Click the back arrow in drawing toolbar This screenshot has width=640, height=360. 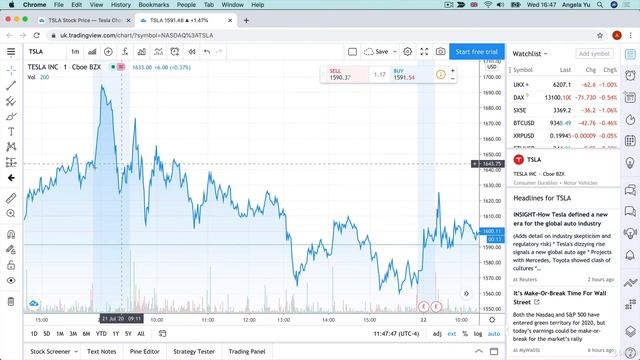11,178
